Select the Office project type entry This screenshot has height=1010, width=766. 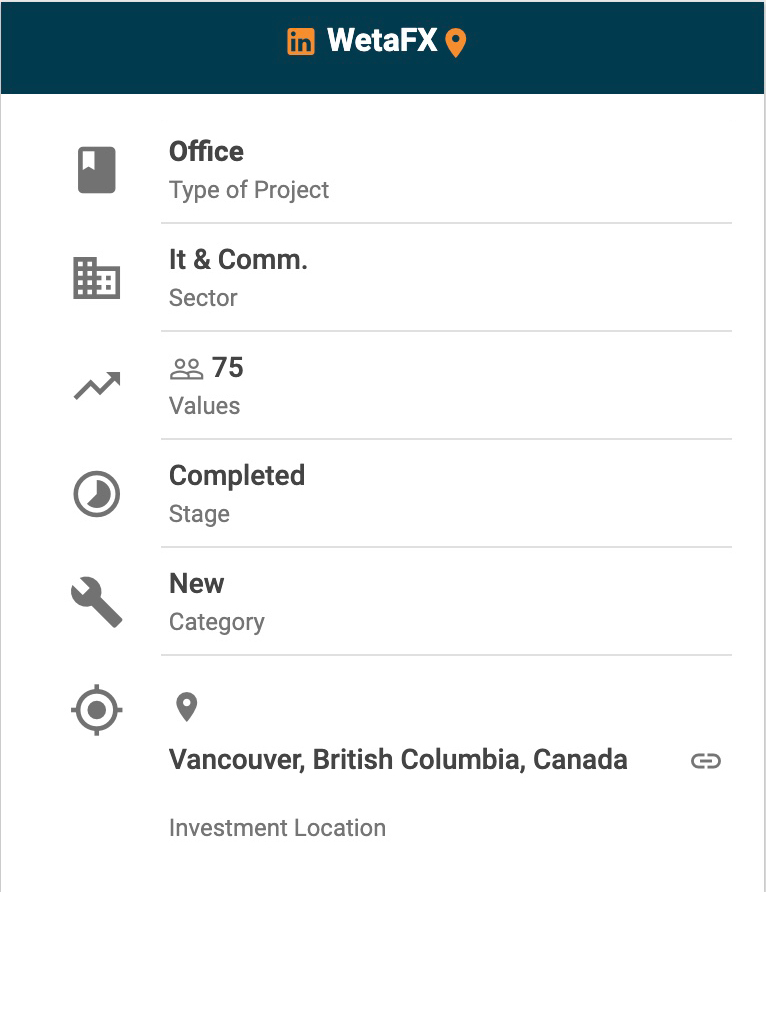click(x=206, y=152)
